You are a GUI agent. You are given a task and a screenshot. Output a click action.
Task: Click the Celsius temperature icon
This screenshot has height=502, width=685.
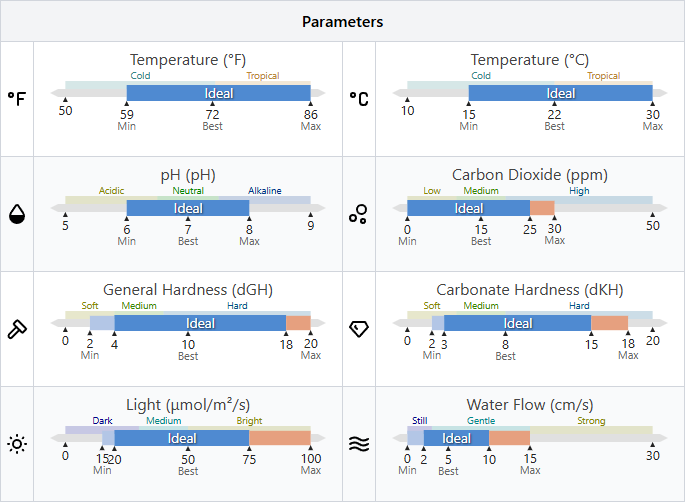coord(359,99)
